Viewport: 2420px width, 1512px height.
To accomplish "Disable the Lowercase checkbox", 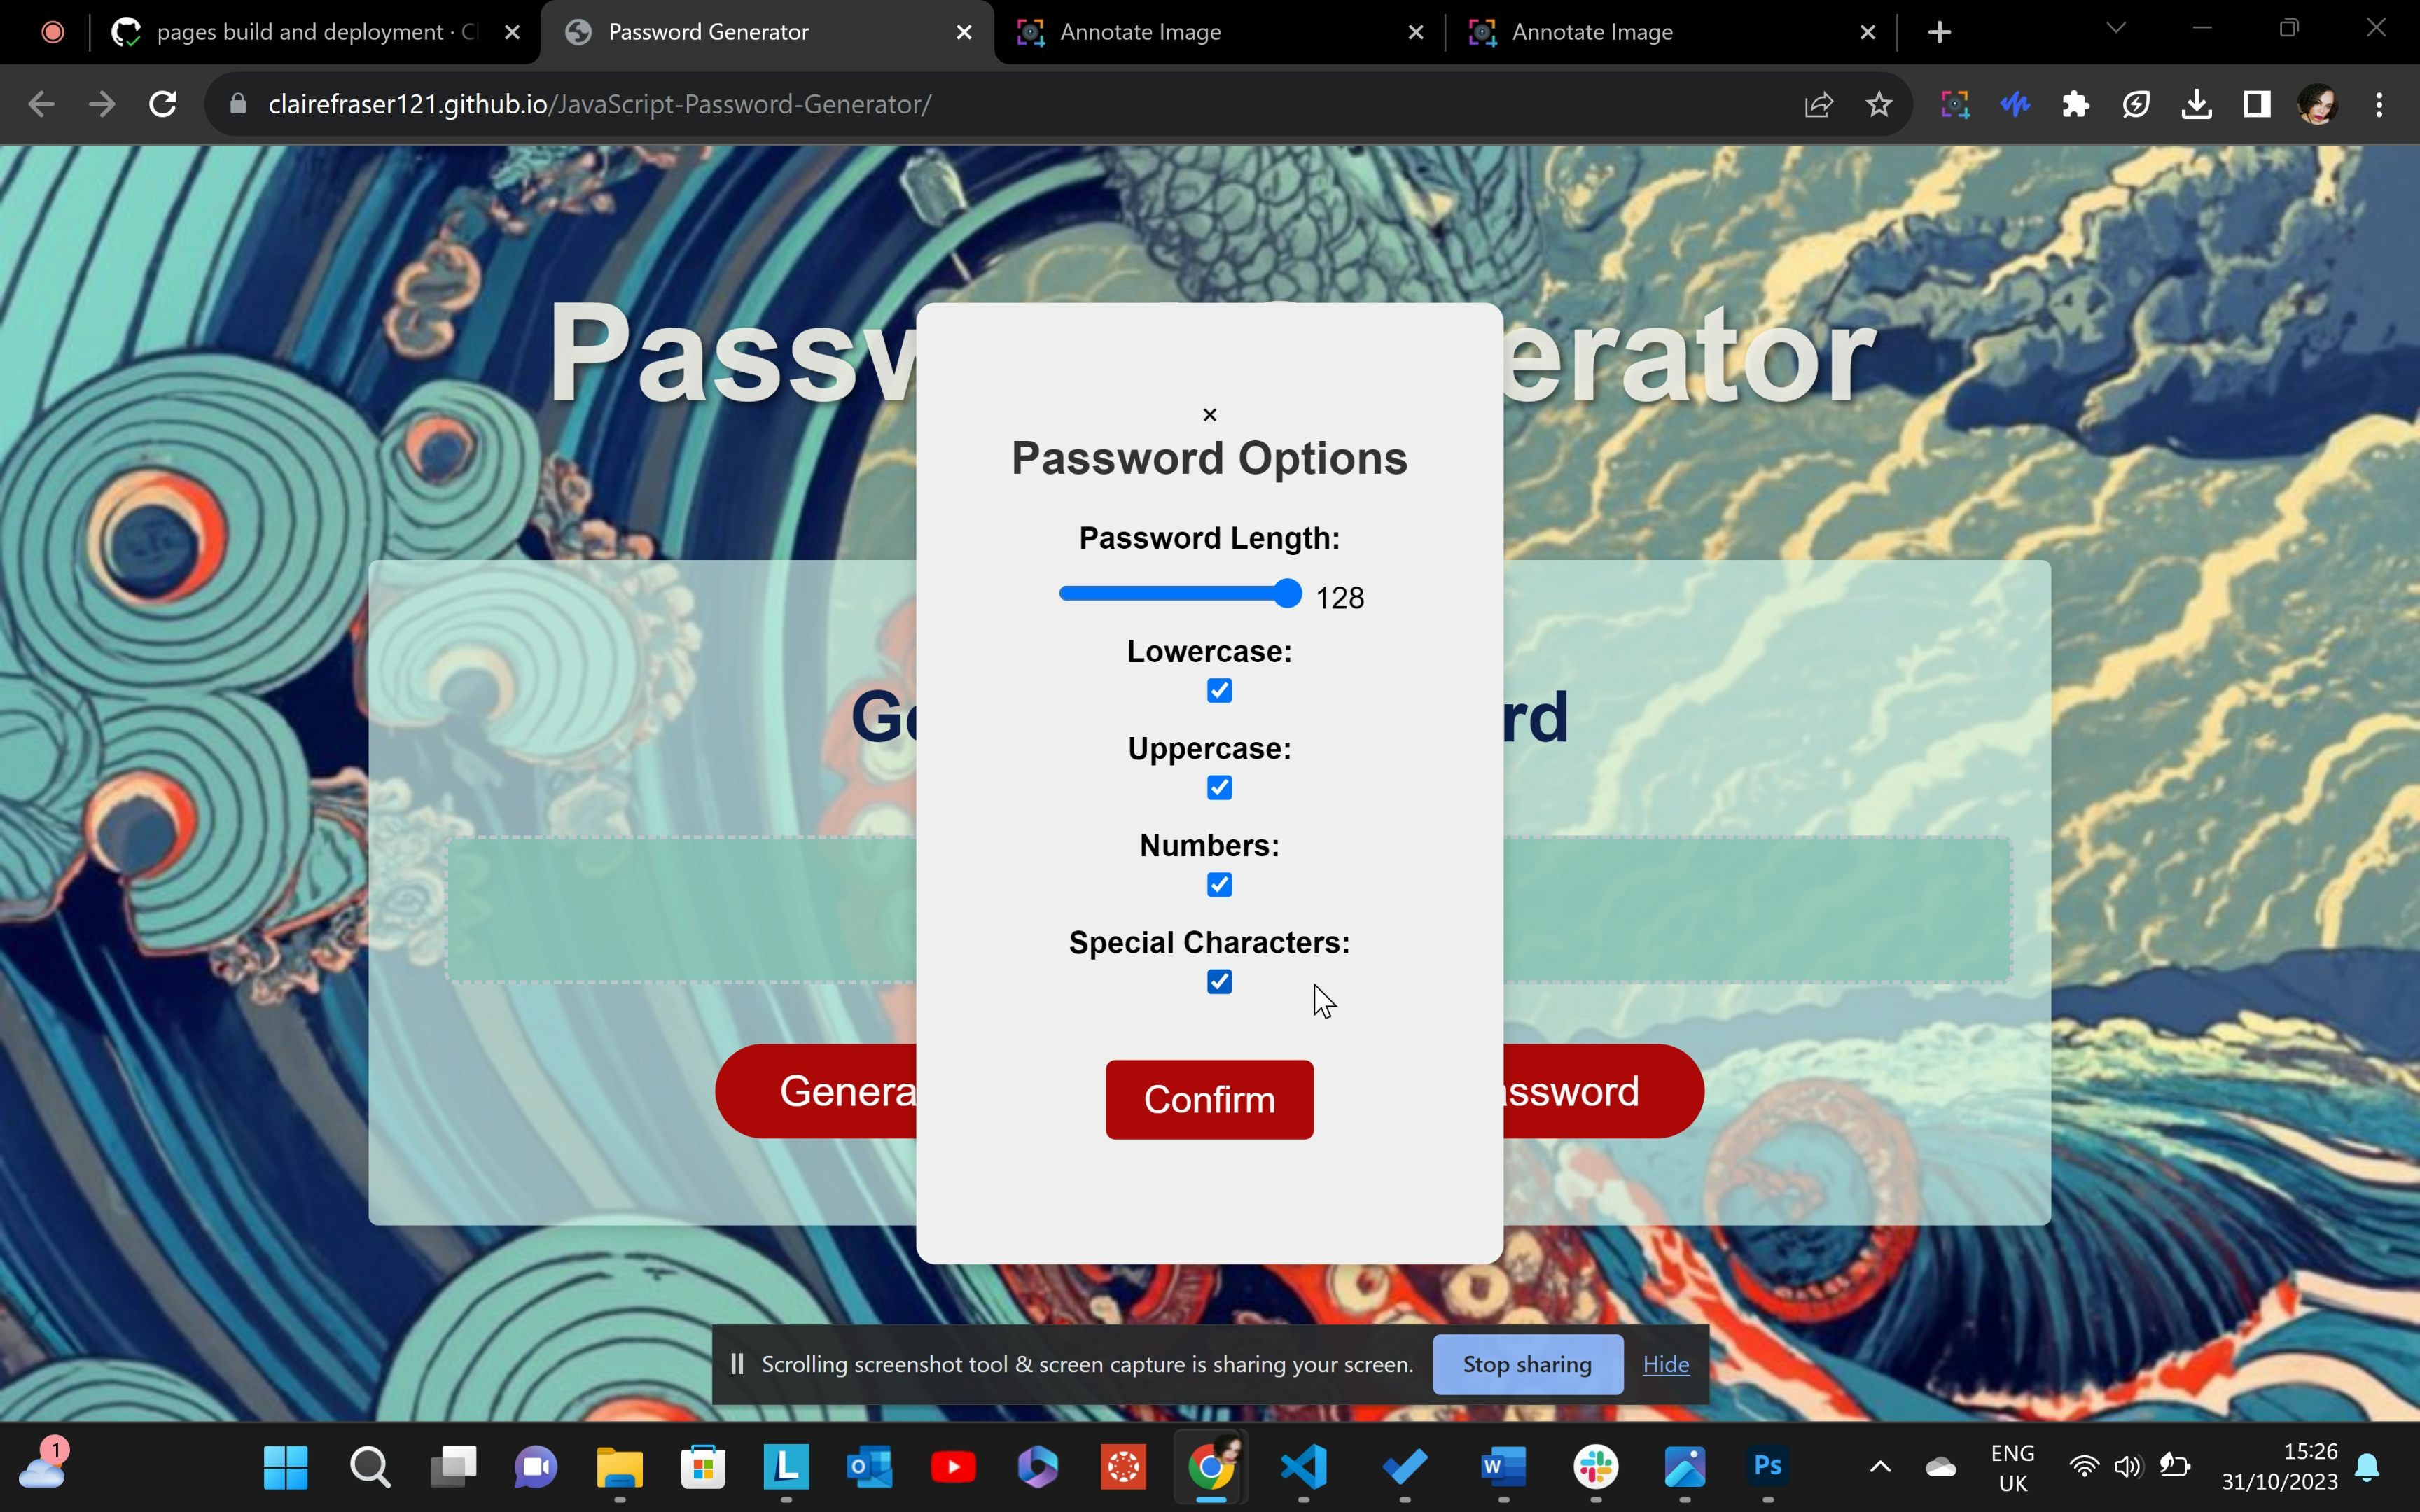I will coord(1220,689).
